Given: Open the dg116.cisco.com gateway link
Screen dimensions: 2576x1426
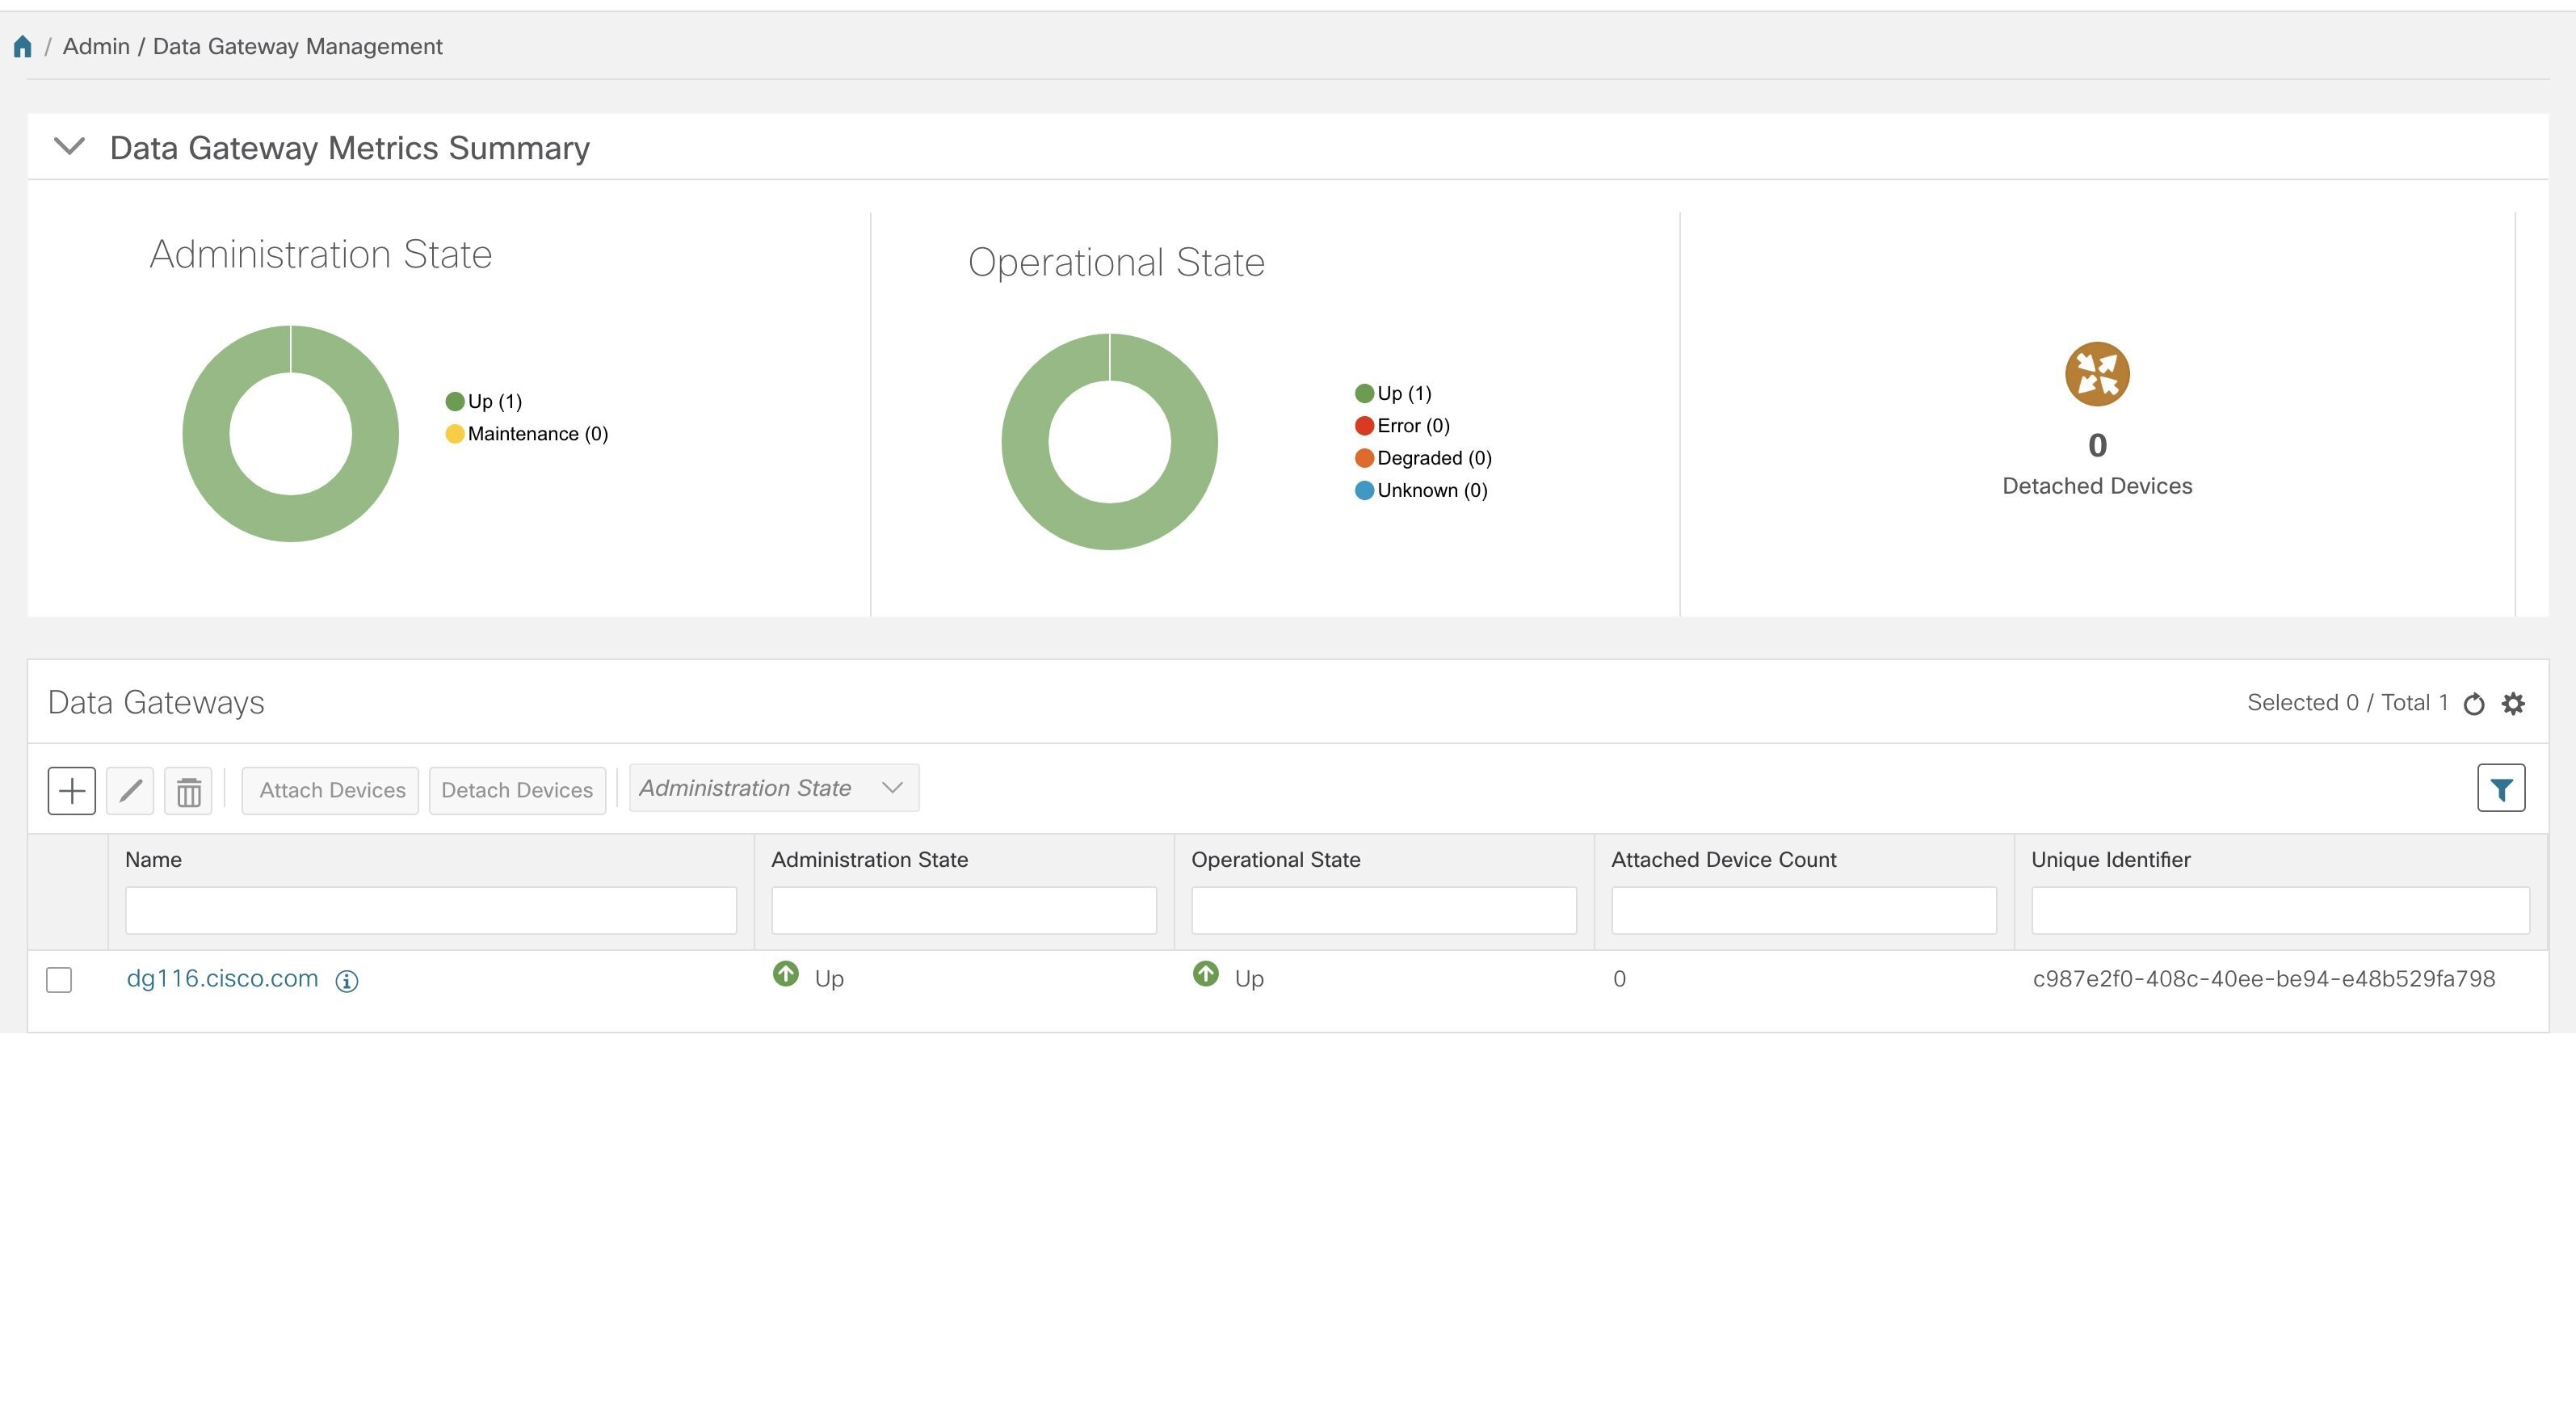Looking at the screenshot, I should click(x=222, y=978).
